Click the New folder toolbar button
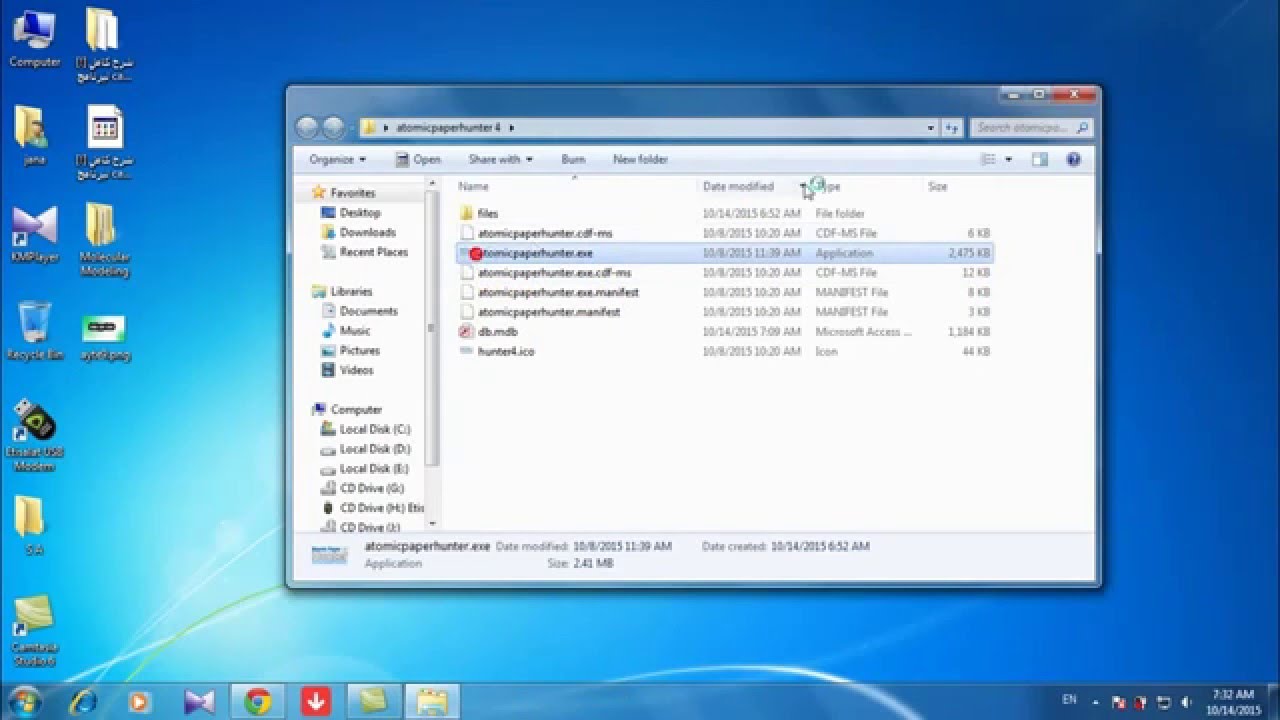 (640, 159)
